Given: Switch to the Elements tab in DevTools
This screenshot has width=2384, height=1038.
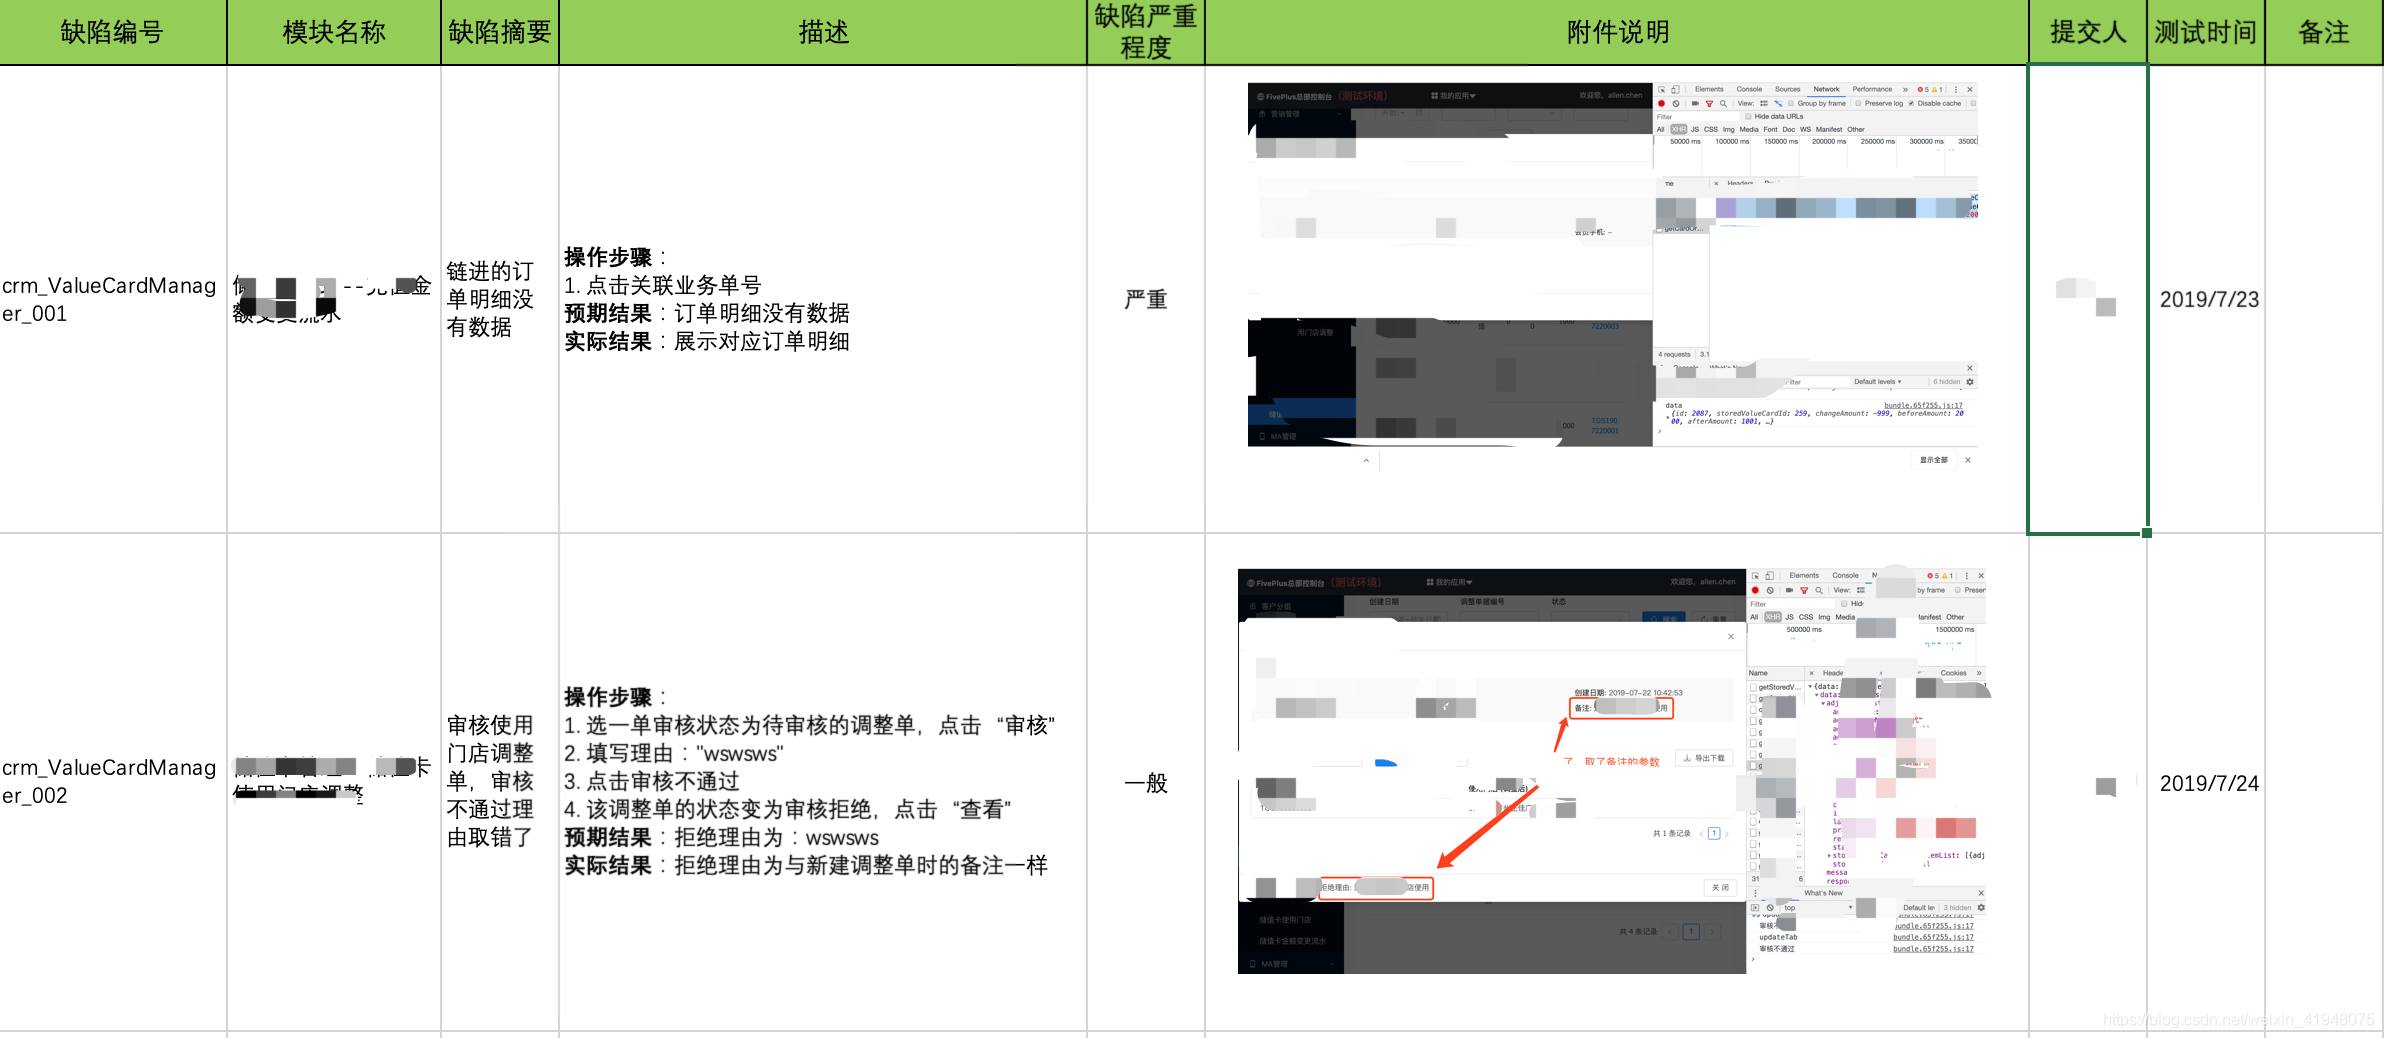Looking at the screenshot, I should click(1710, 89).
